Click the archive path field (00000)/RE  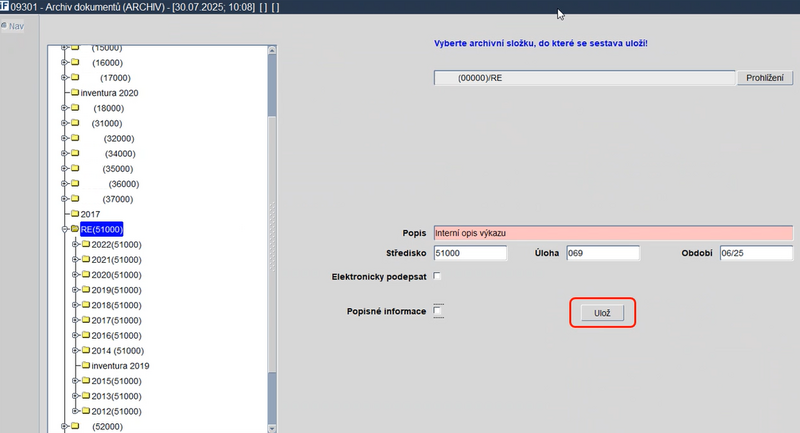(x=585, y=78)
